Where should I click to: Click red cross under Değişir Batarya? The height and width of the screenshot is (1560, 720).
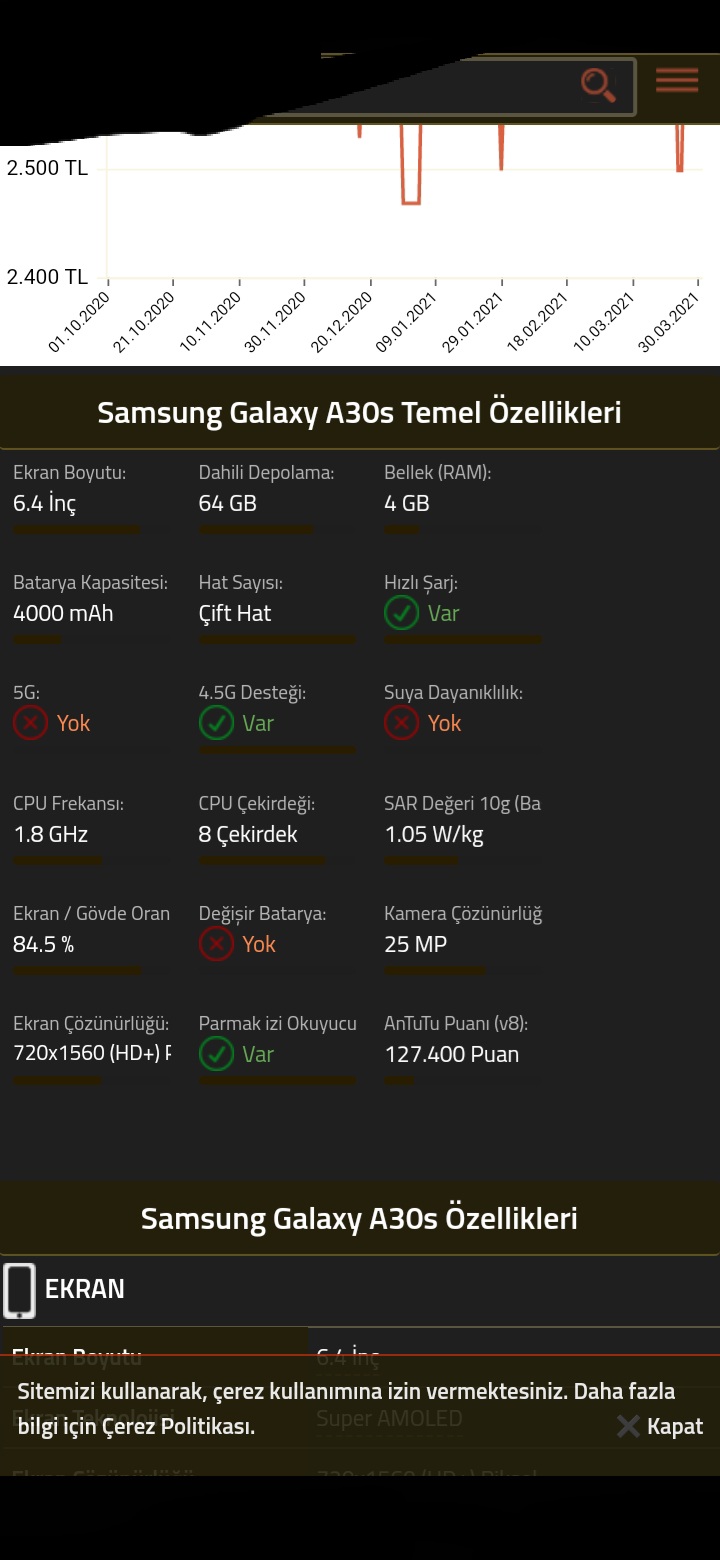point(216,944)
